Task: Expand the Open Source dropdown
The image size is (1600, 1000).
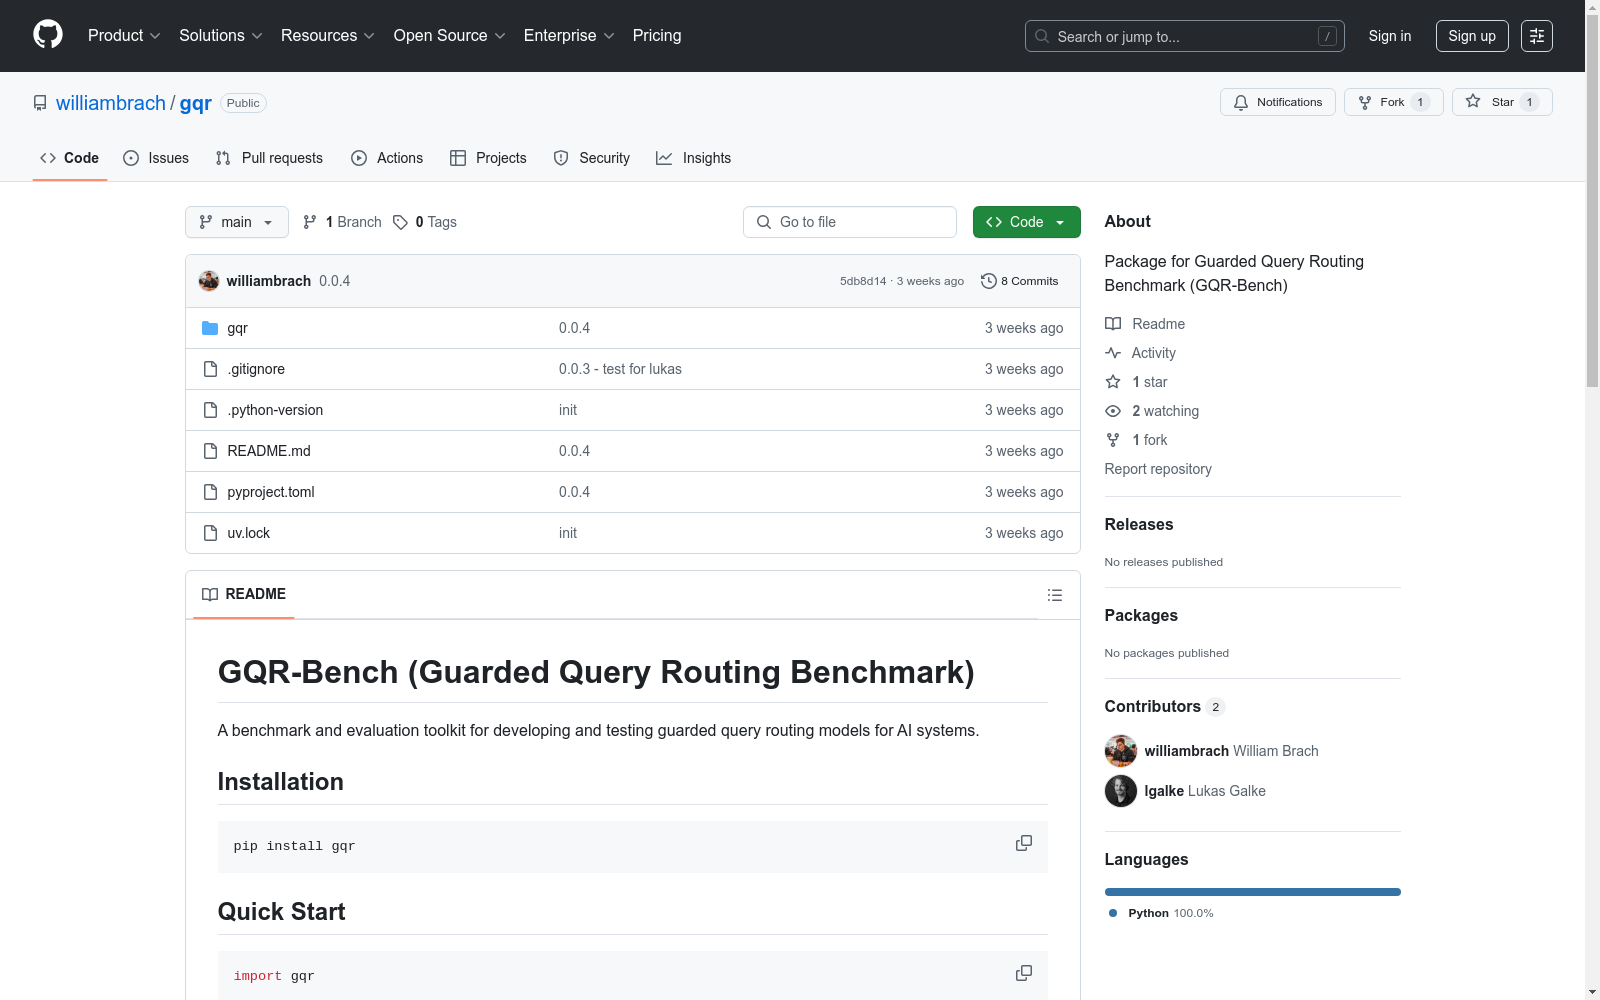Action: coord(450,36)
